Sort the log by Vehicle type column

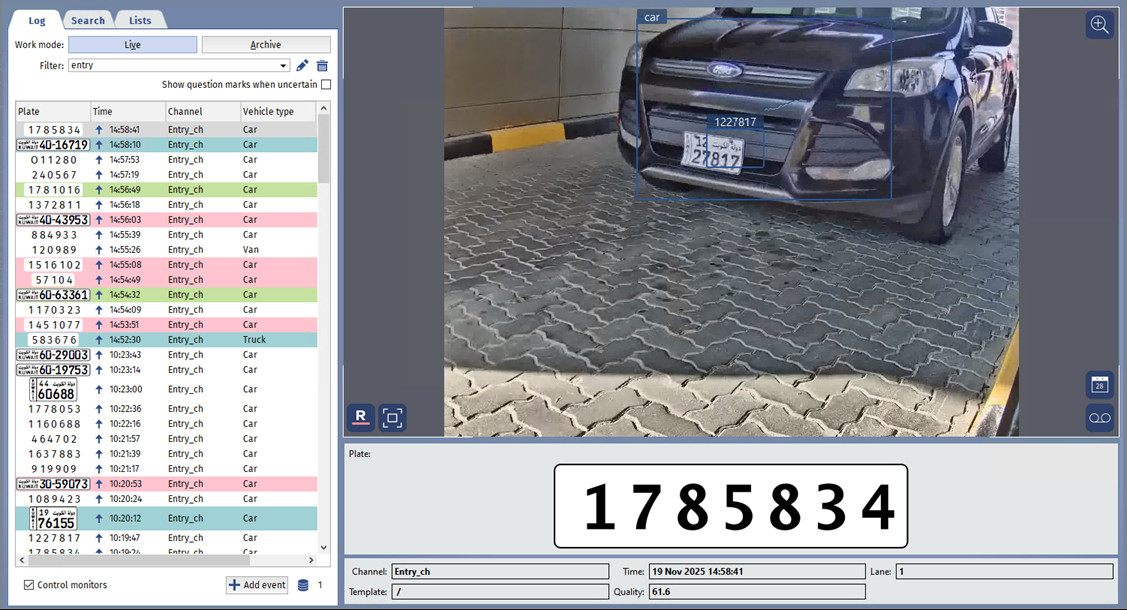tap(277, 112)
